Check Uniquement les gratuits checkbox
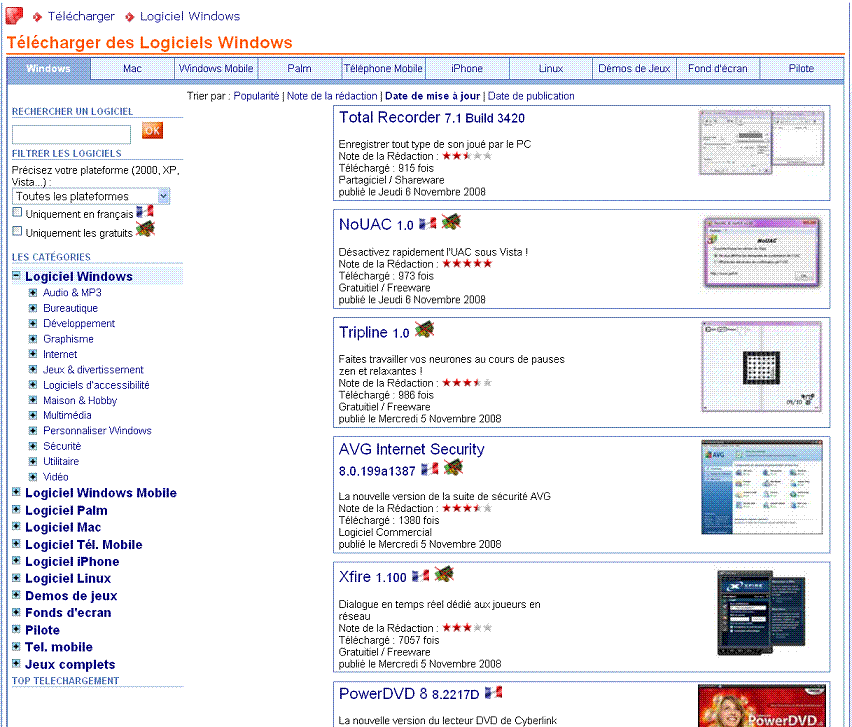852x727 pixels. pos(17,231)
